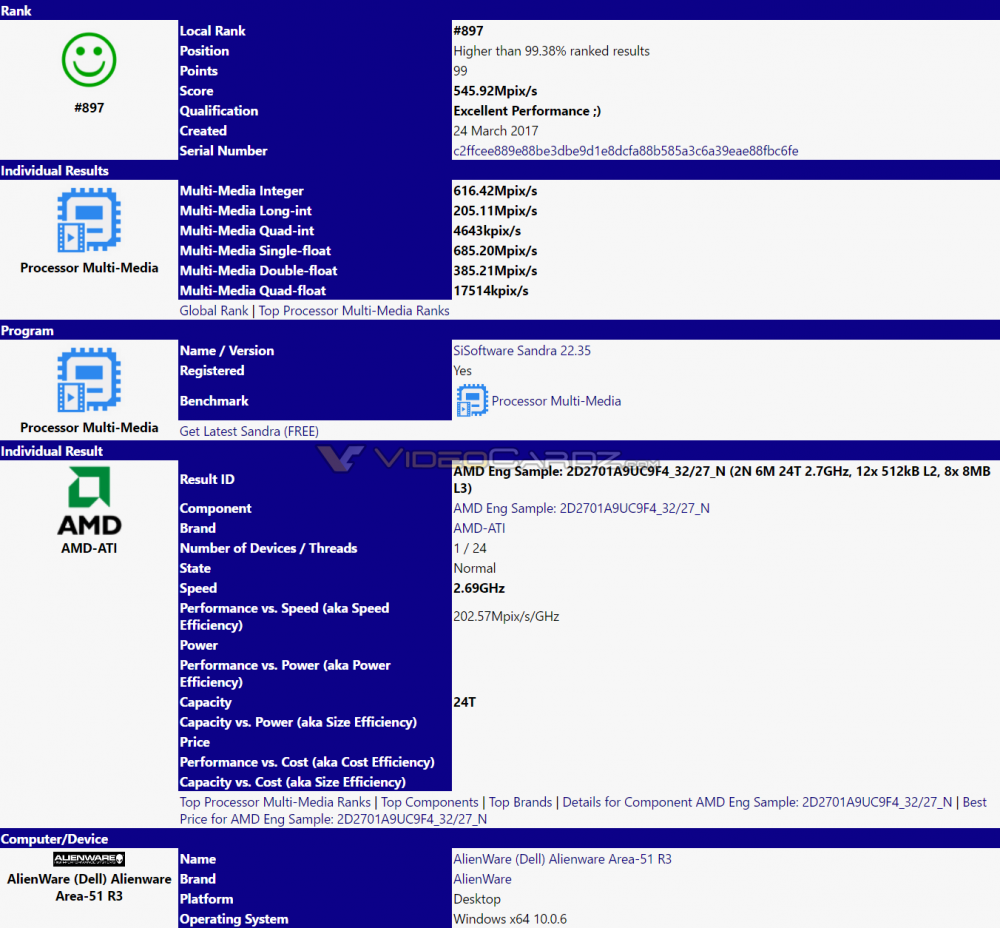Click the #897 caption under smiley
This screenshot has height=928, width=1000.
(89, 108)
